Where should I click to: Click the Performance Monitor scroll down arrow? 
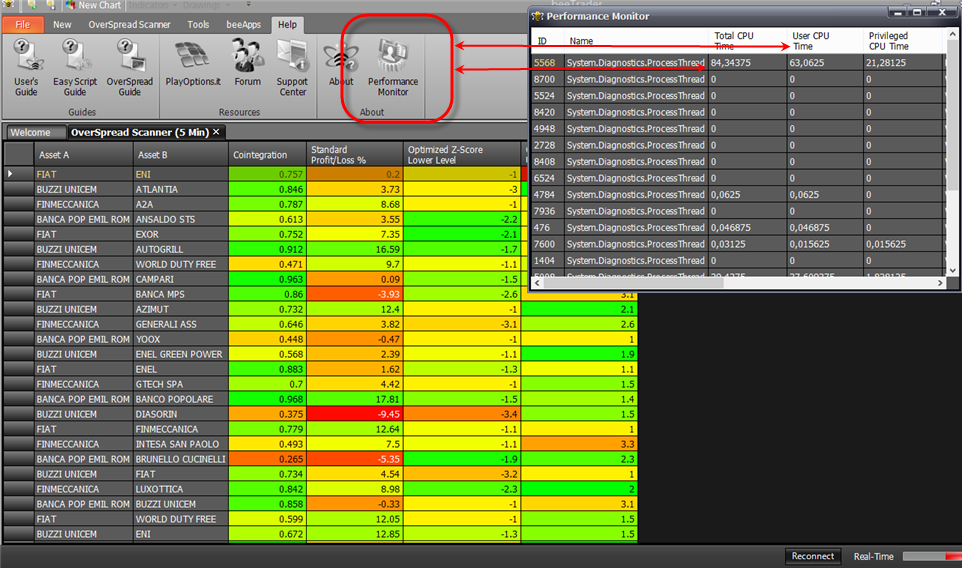click(x=952, y=270)
